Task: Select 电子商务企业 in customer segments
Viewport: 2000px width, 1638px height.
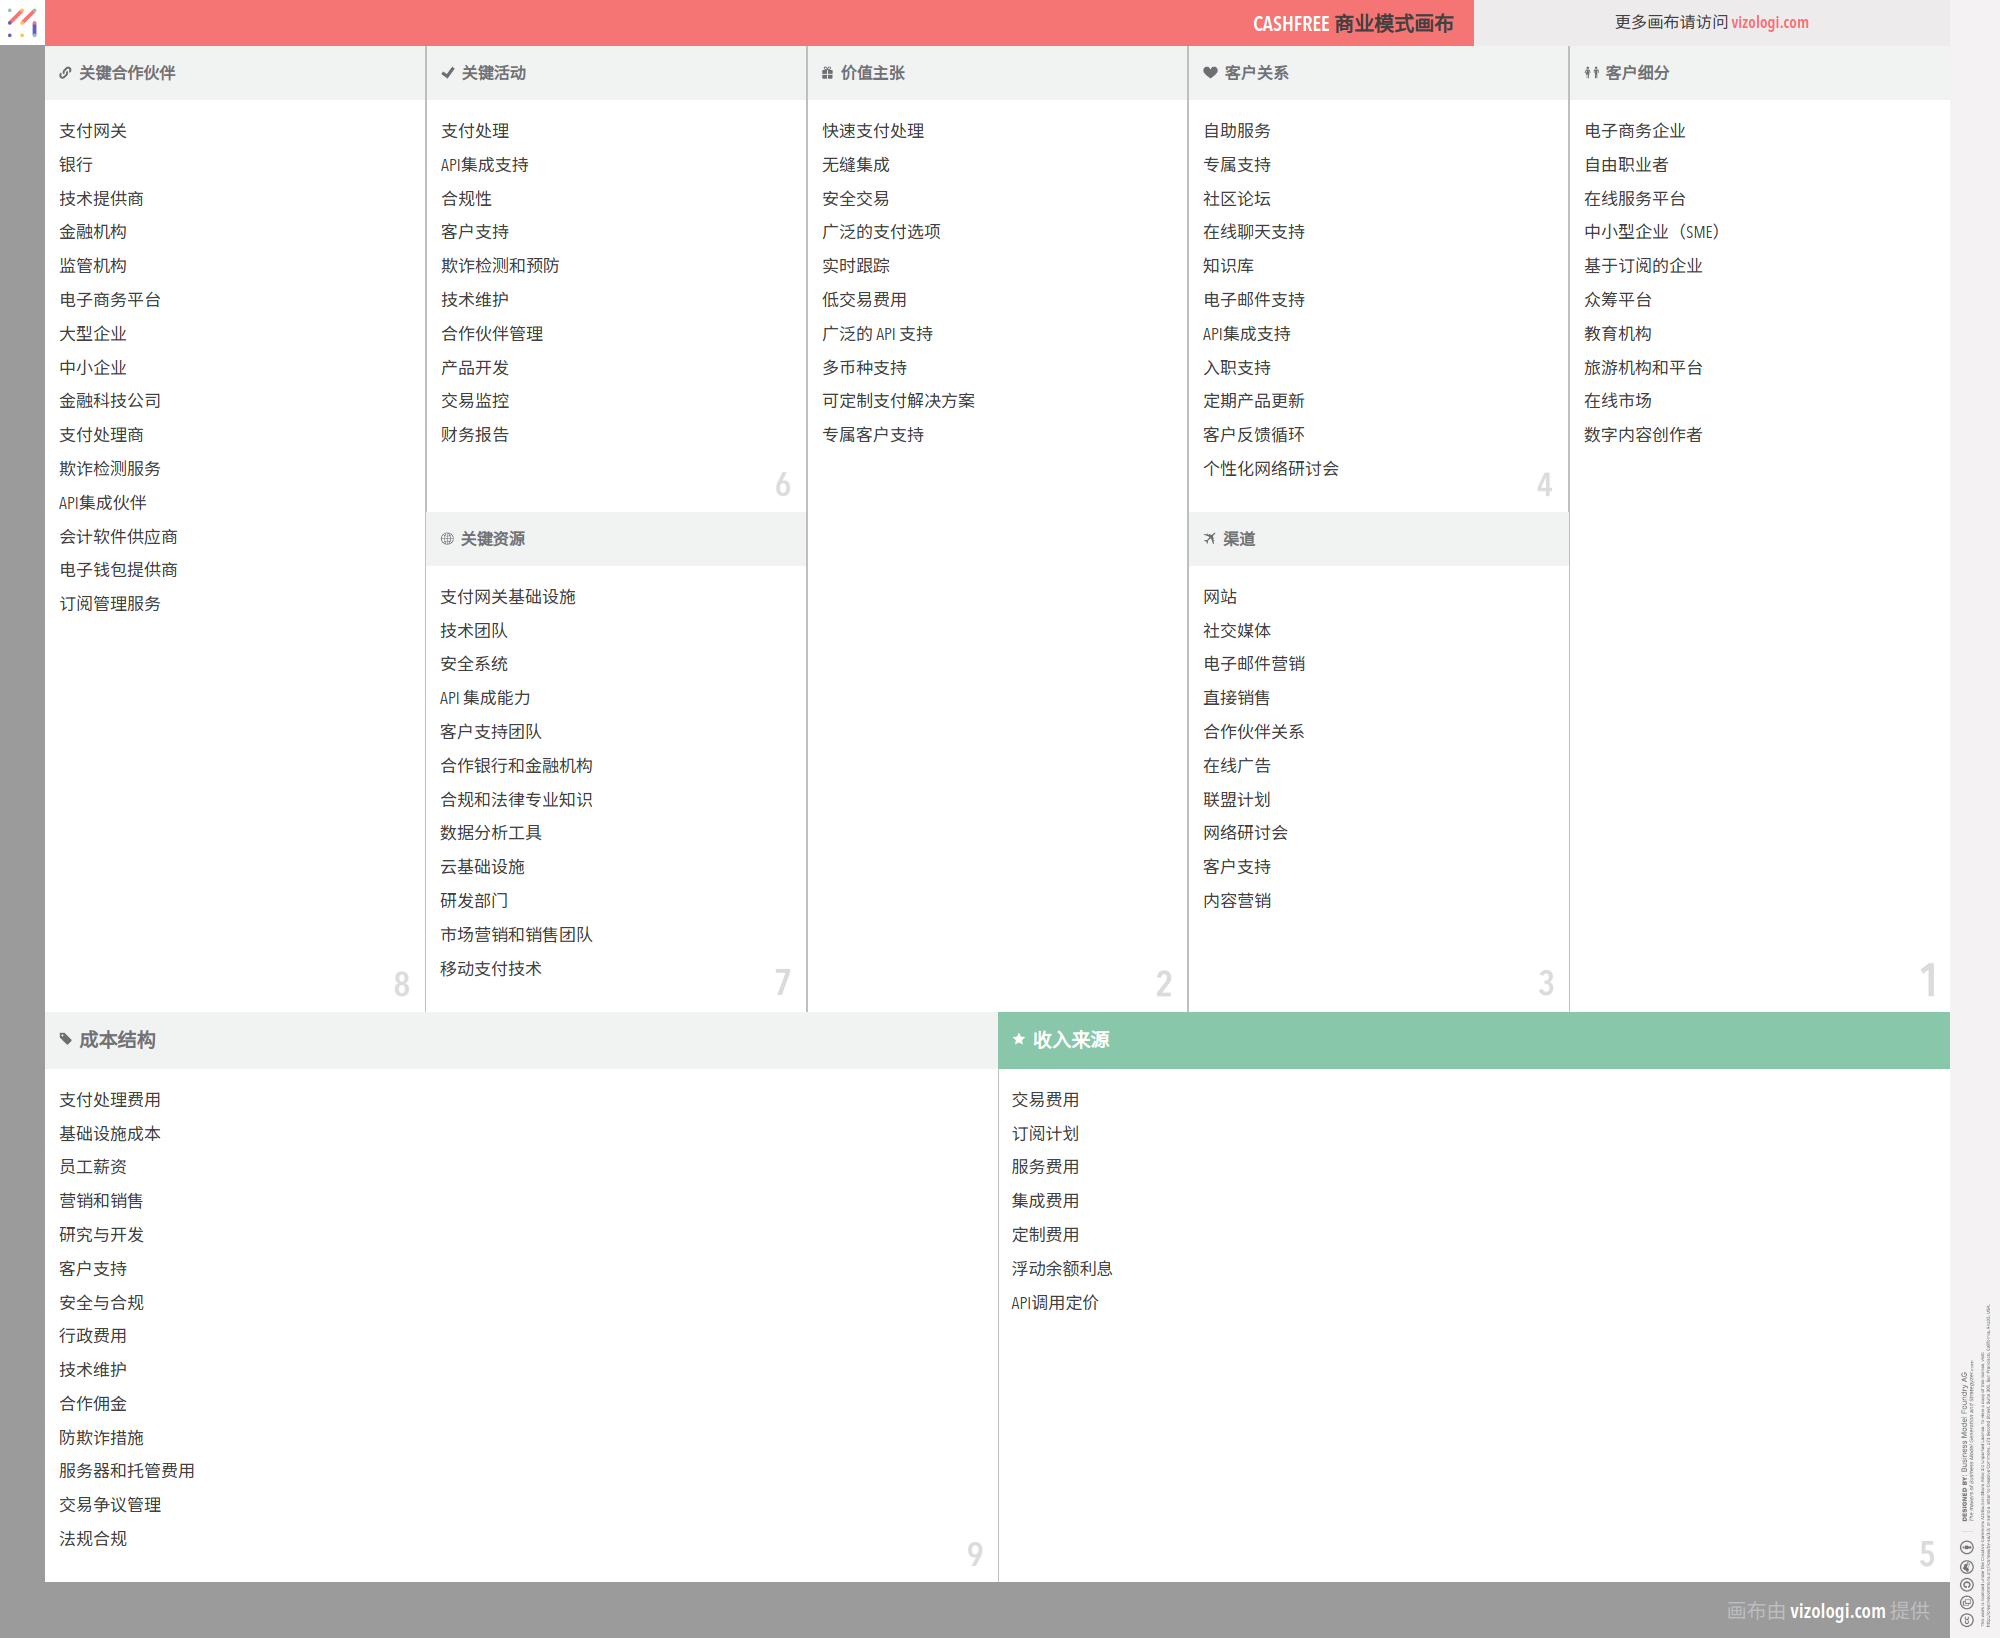Action: 1634,131
